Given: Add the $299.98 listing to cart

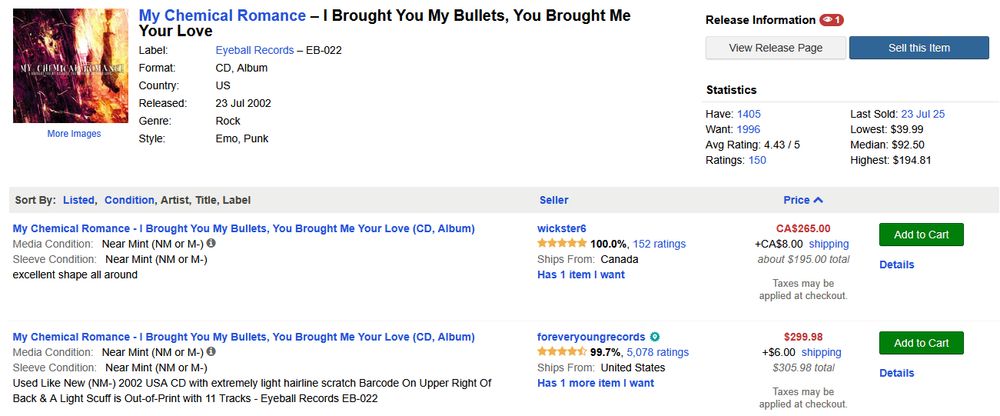Looking at the screenshot, I should pos(921,343).
